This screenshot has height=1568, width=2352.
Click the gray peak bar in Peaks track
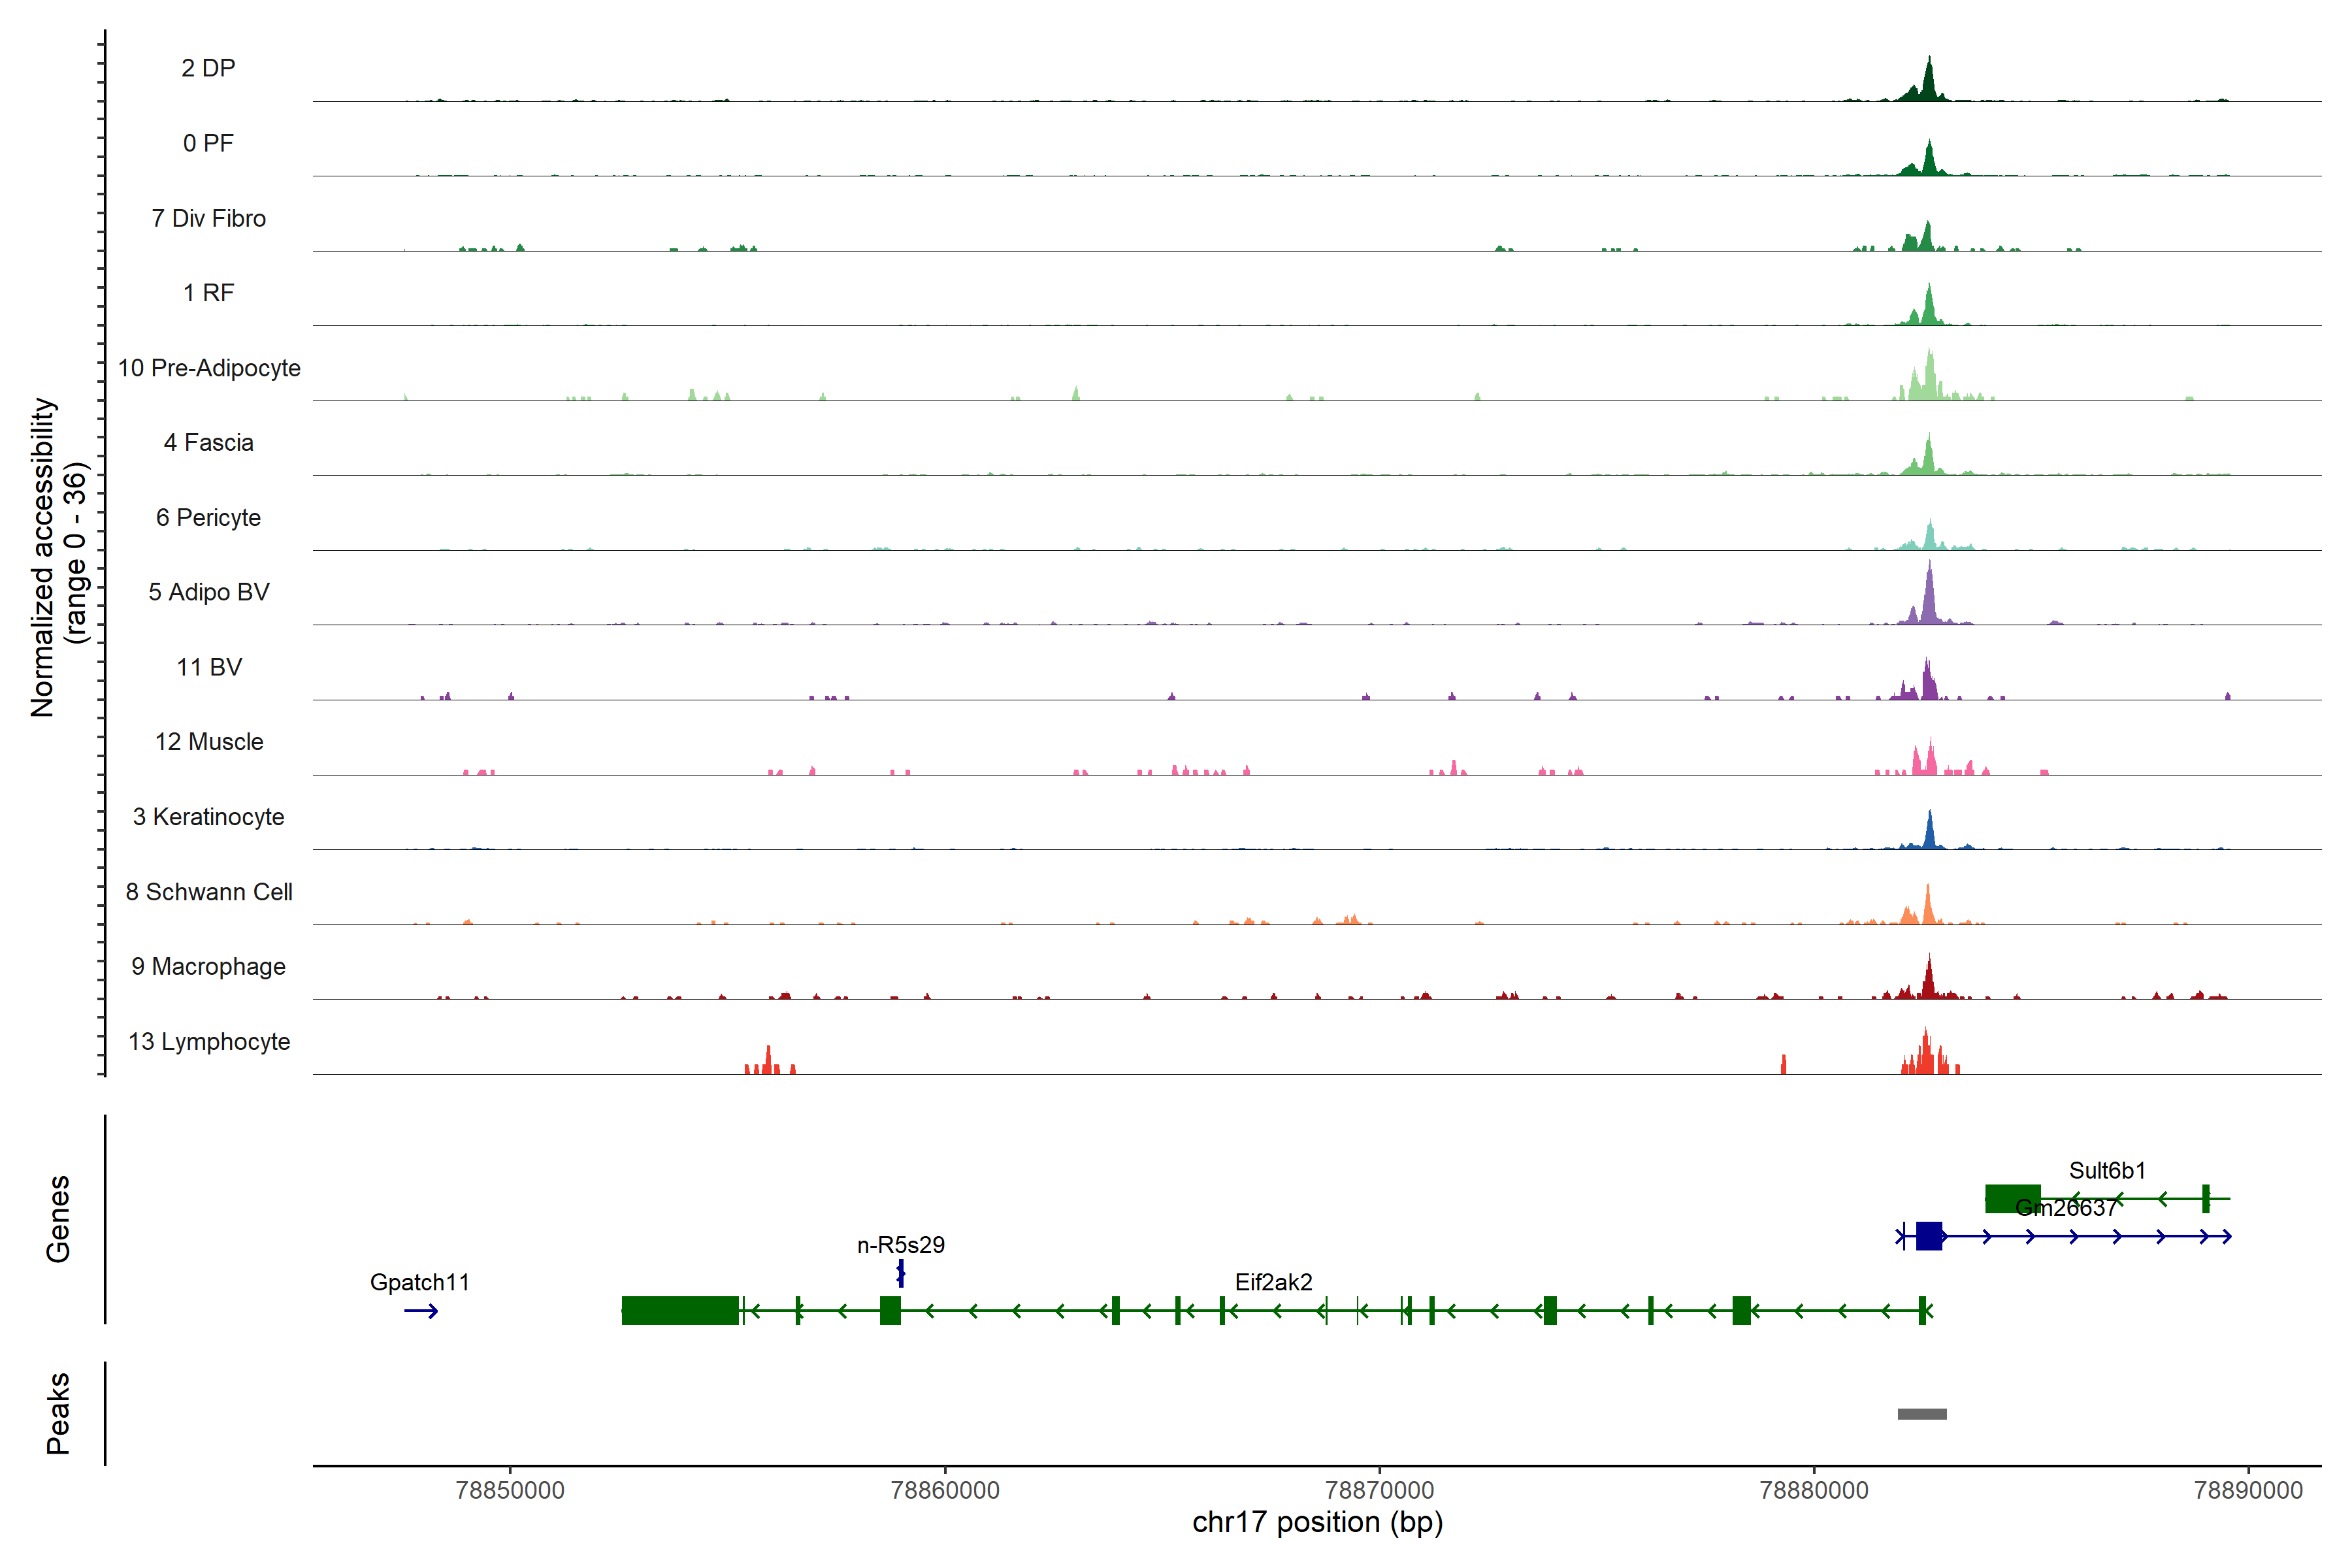point(1922,1414)
